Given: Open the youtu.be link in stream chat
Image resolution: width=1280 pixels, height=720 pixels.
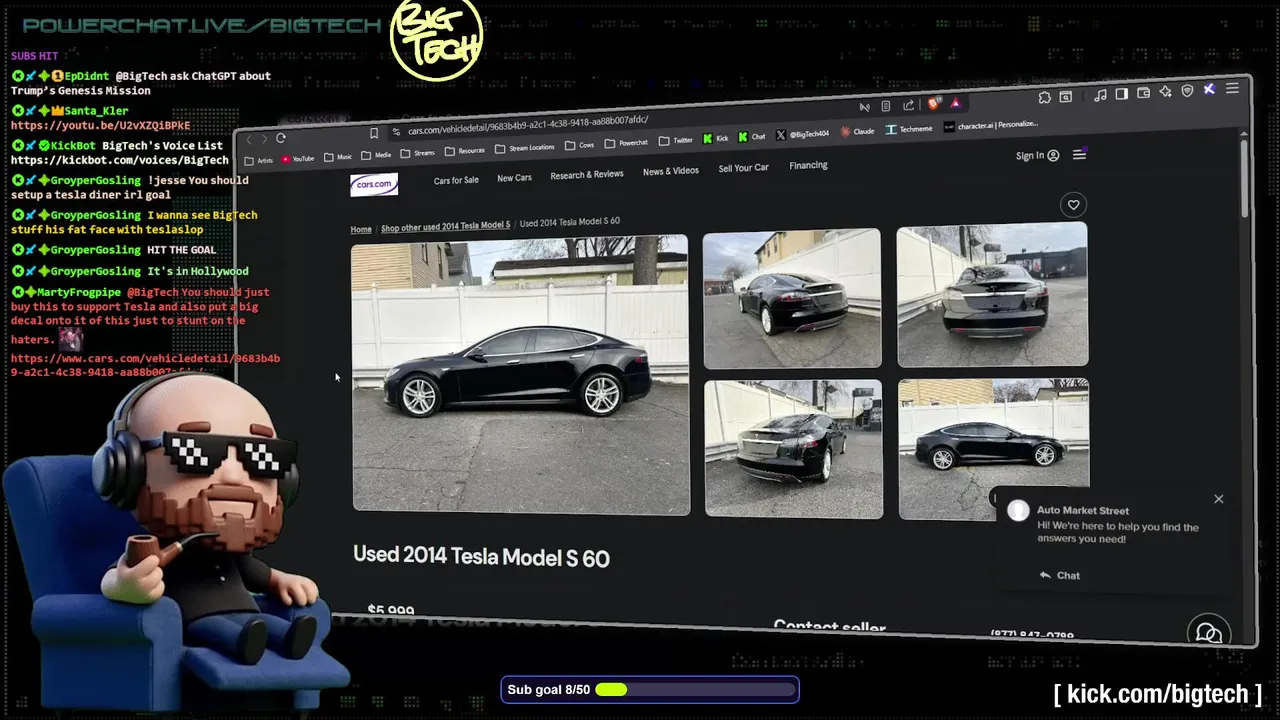Looking at the screenshot, I should 100,126.
